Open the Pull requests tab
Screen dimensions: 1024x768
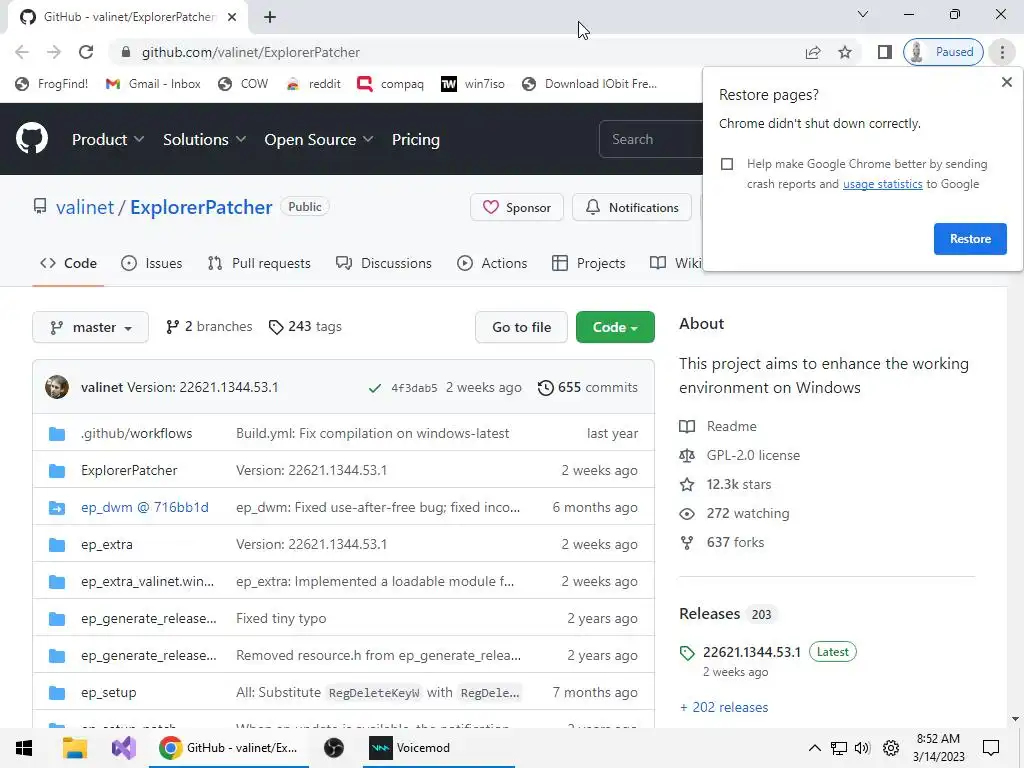click(x=259, y=263)
